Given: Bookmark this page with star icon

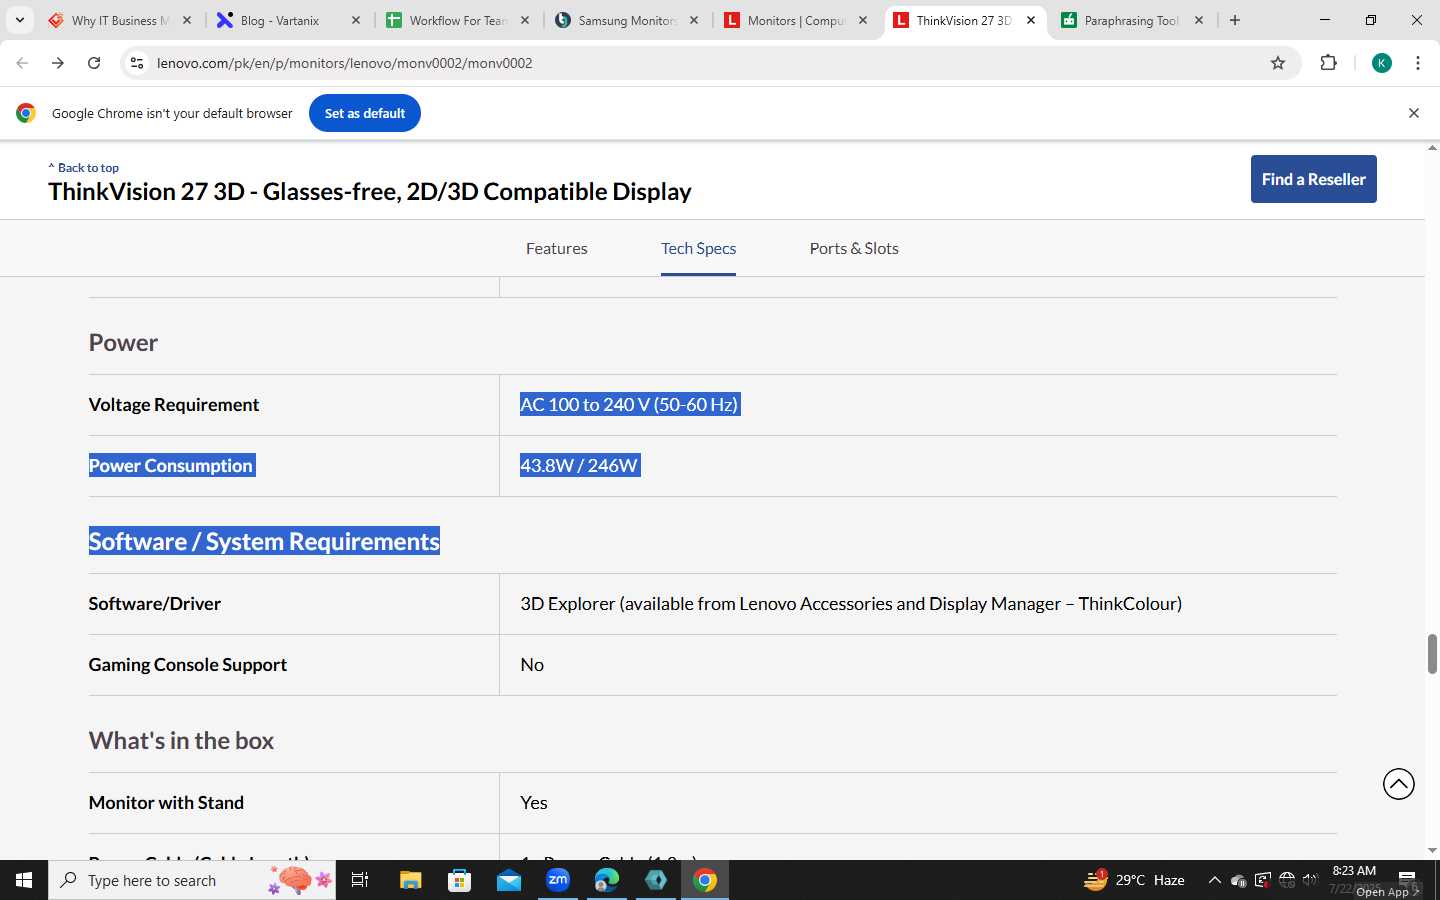Looking at the screenshot, I should coord(1278,63).
